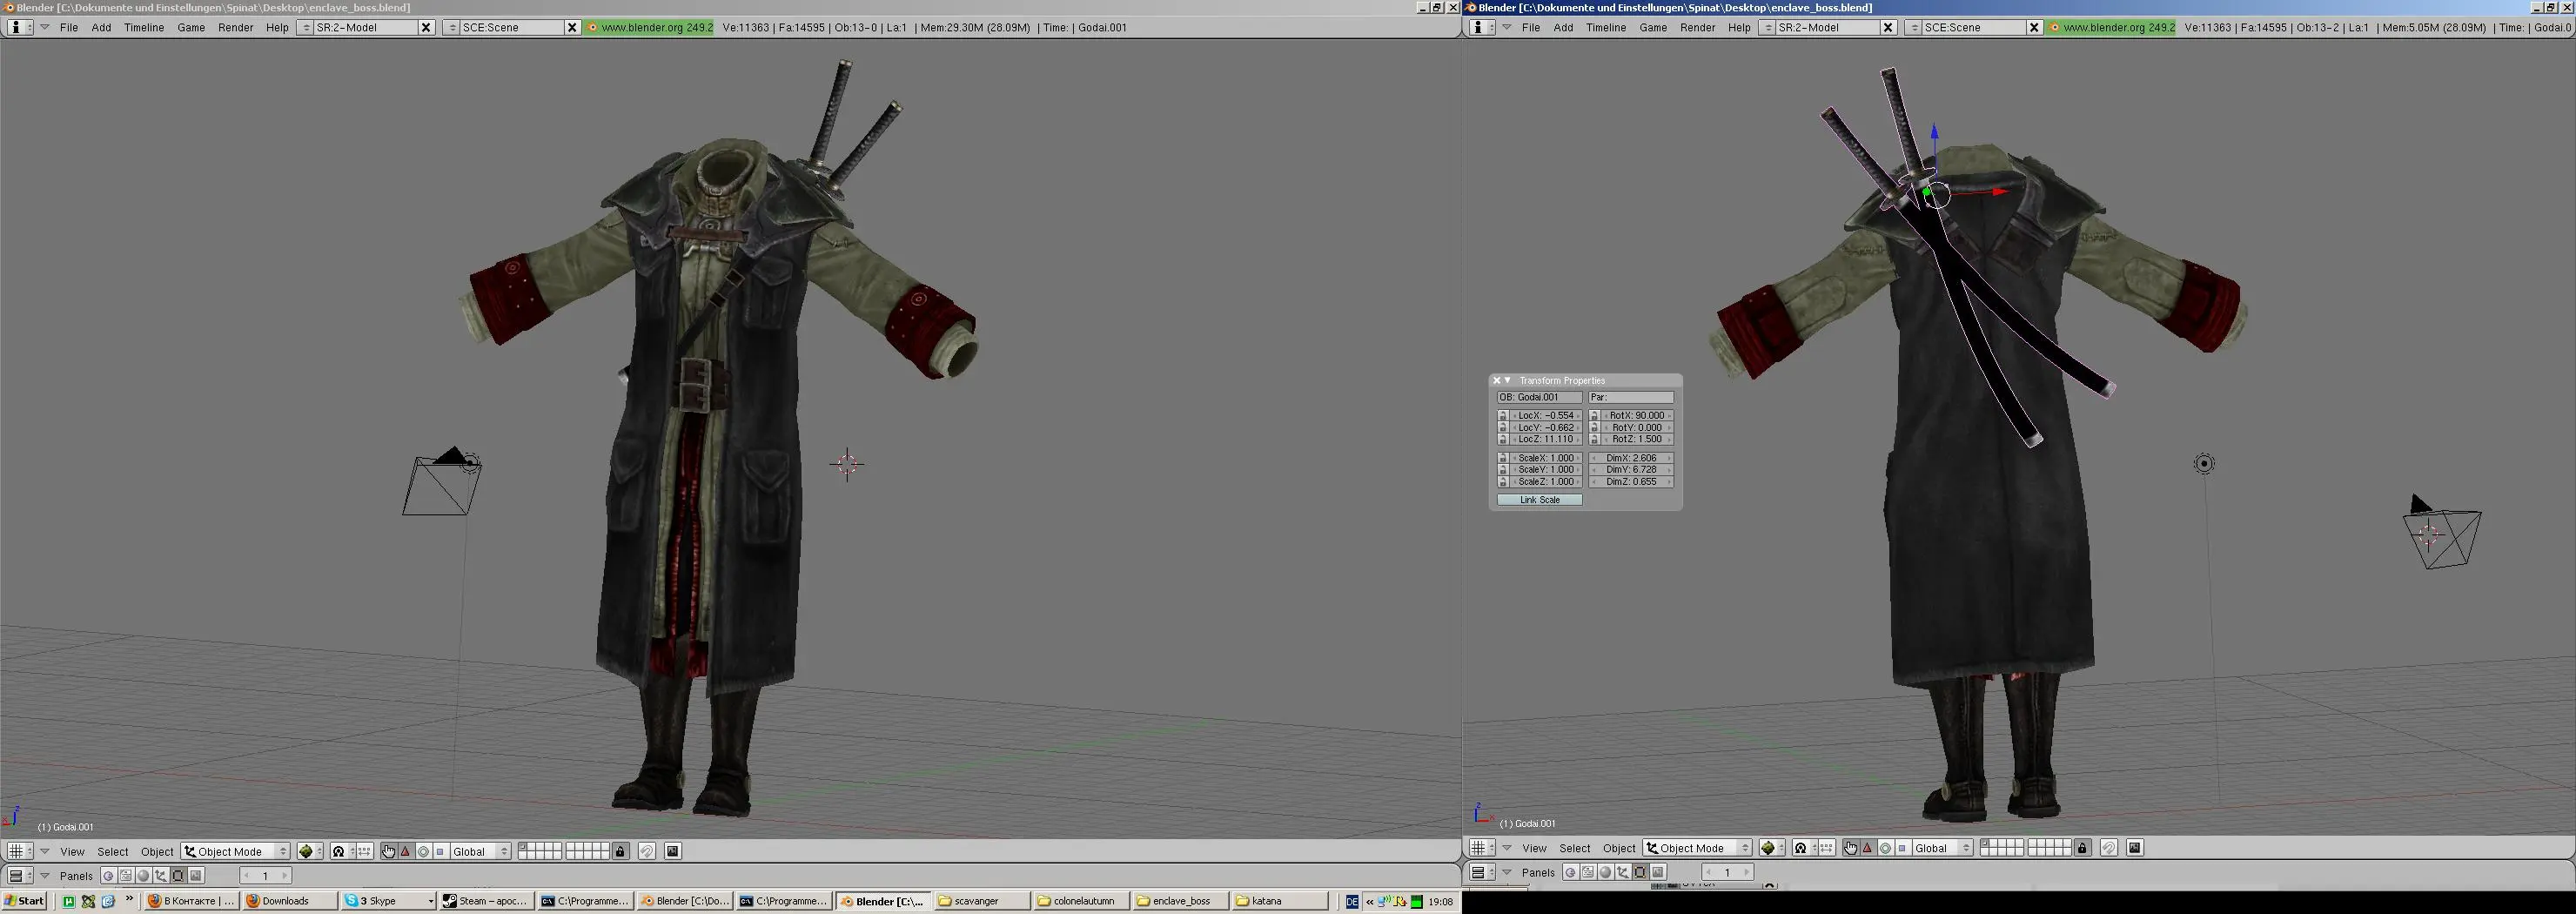Close Transform Properties panel with X

1496,380
